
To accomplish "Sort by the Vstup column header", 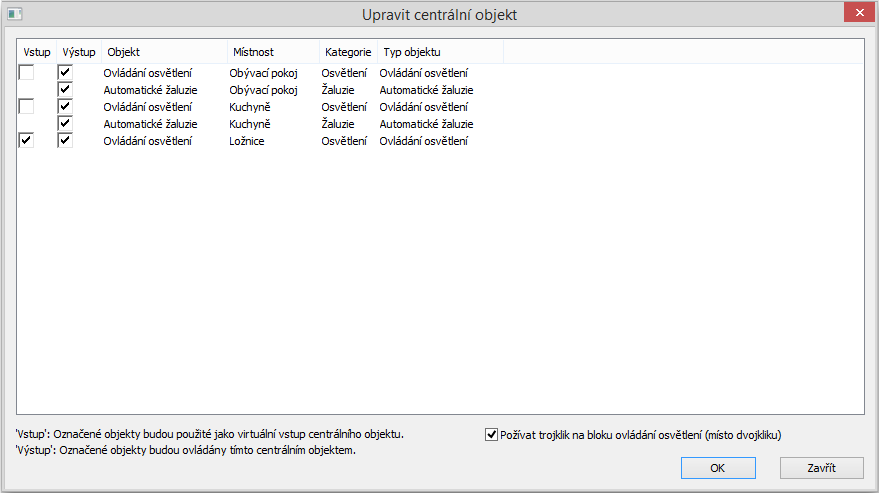I will (x=36, y=52).
